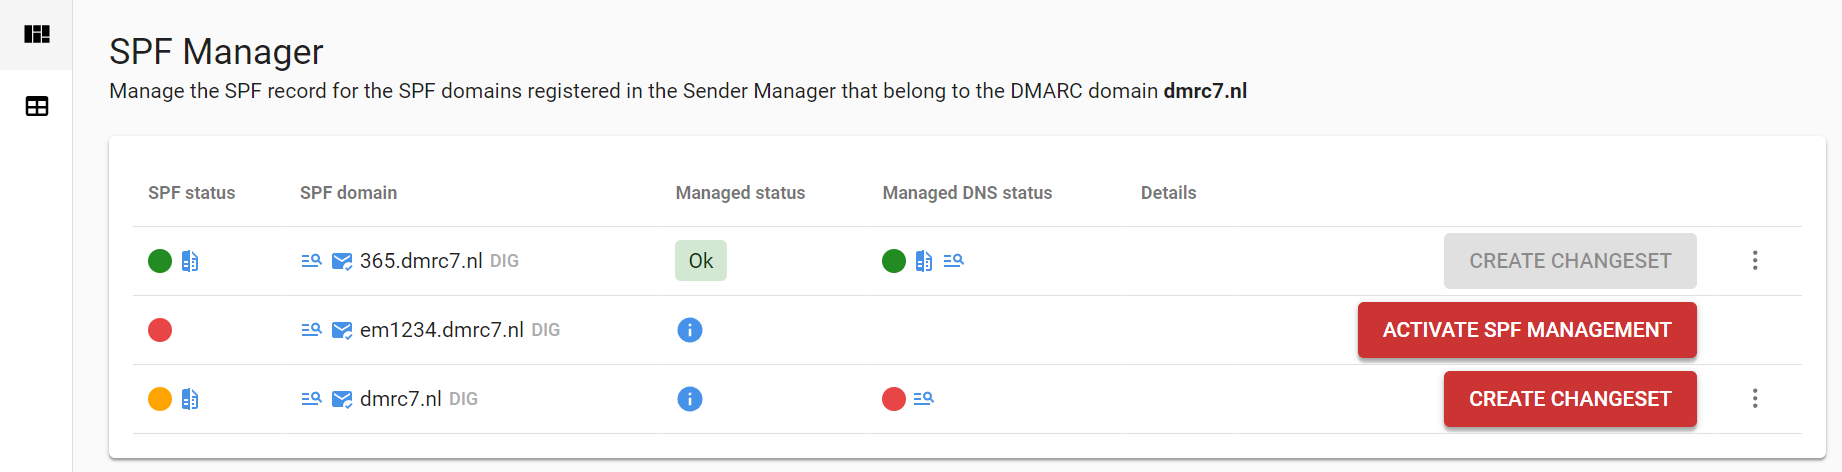Click the info icon in em1234.dmrc7.nl row
The height and width of the screenshot is (472, 1842).
(x=690, y=330)
